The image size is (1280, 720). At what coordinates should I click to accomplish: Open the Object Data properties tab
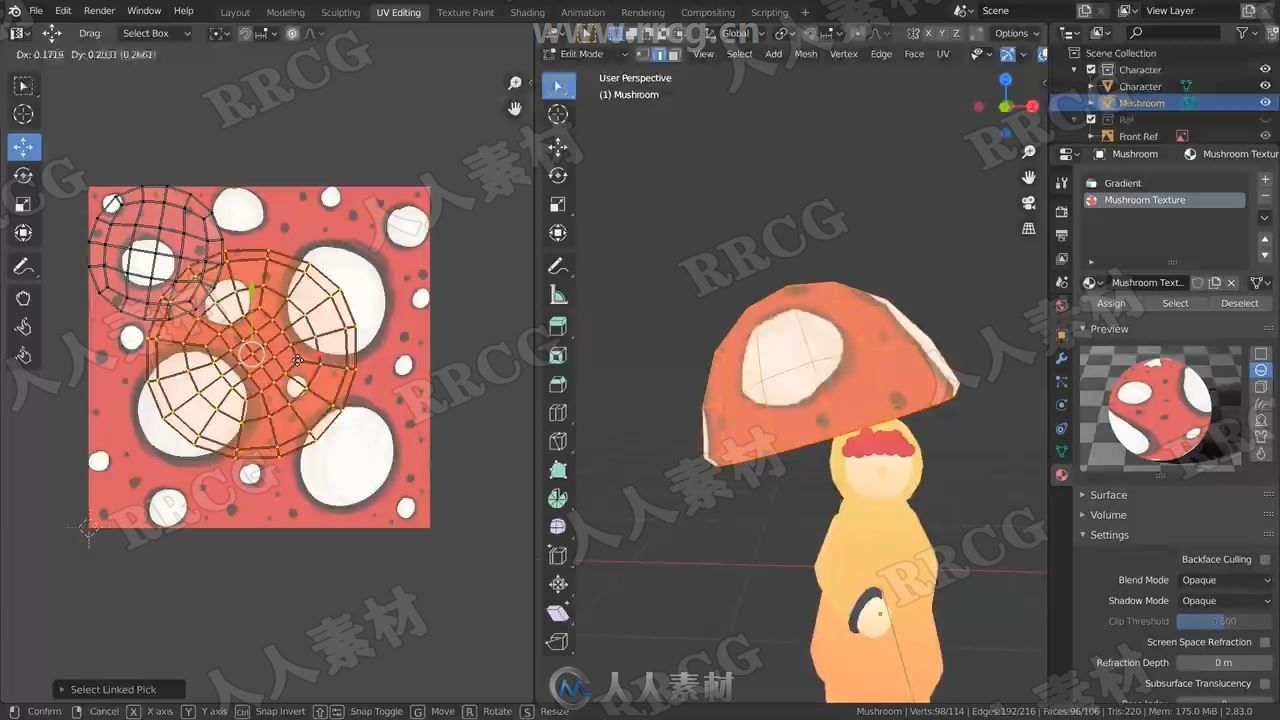point(1062,452)
